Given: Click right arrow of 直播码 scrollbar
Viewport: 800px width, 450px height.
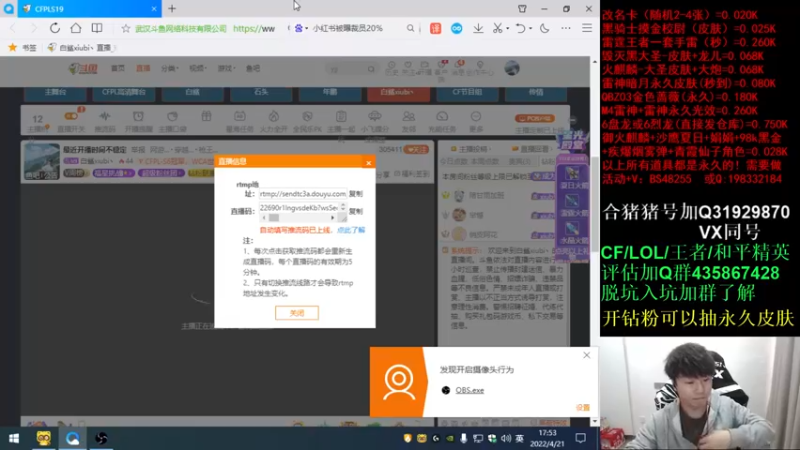Looking at the screenshot, I should point(333,218).
